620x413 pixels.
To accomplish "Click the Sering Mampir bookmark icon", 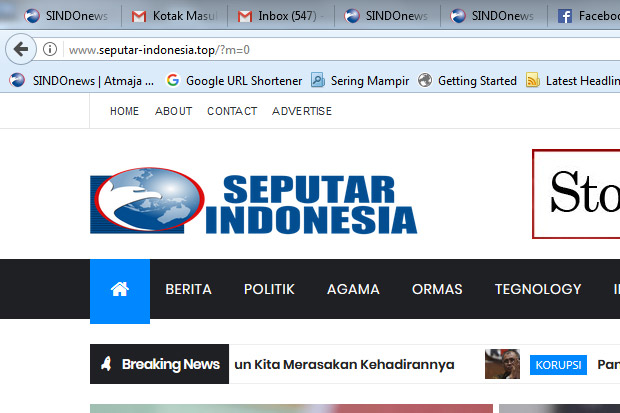I will click(318, 80).
